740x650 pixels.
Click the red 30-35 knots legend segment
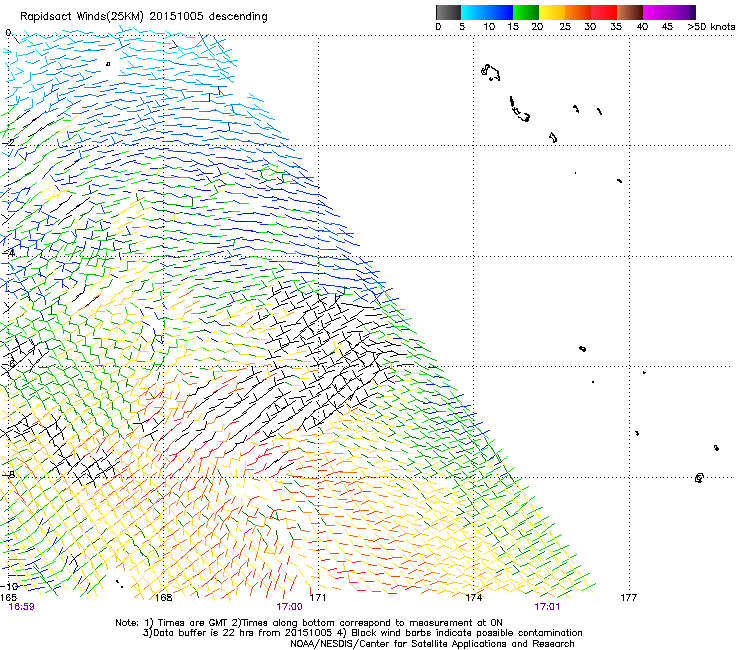click(x=604, y=12)
